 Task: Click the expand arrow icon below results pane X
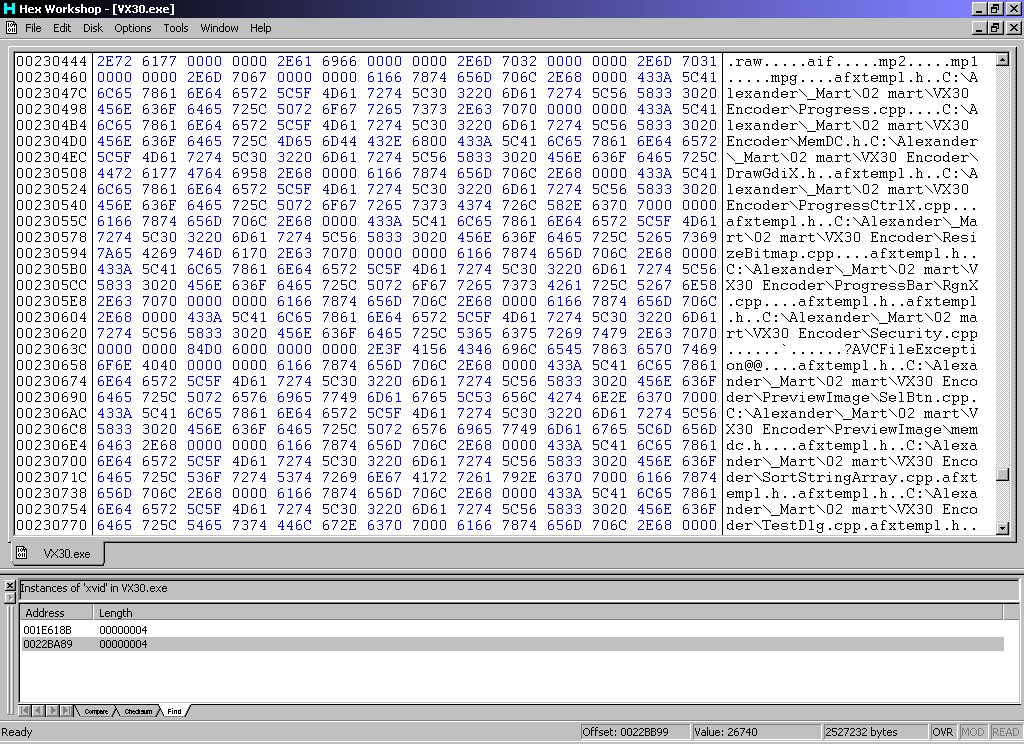(10, 597)
